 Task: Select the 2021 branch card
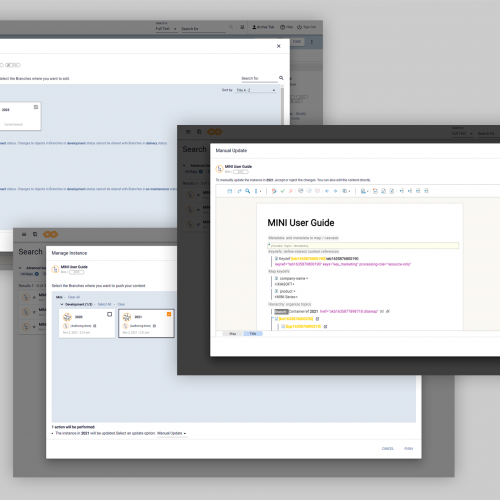(x=146, y=323)
